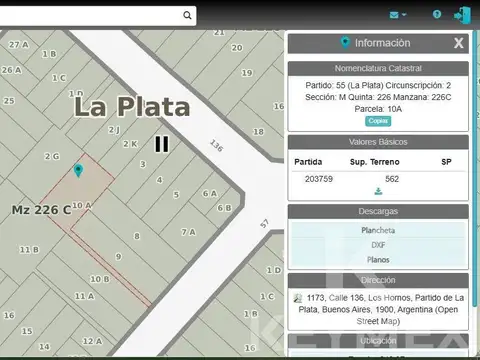
Task: Click the download icon under Partida
Action: 378,191
